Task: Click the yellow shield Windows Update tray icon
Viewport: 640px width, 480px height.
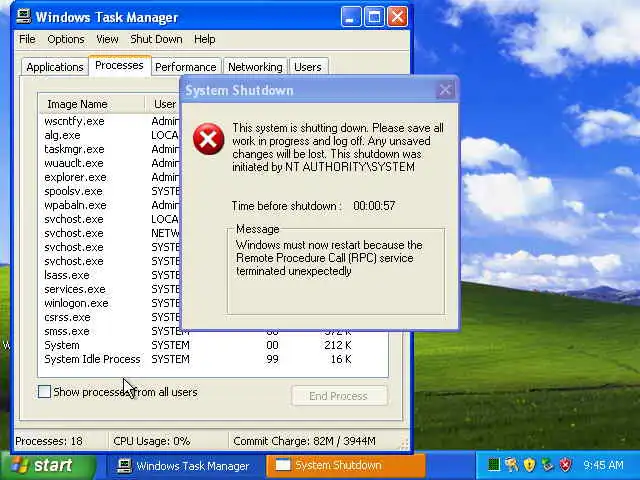Action: point(529,465)
